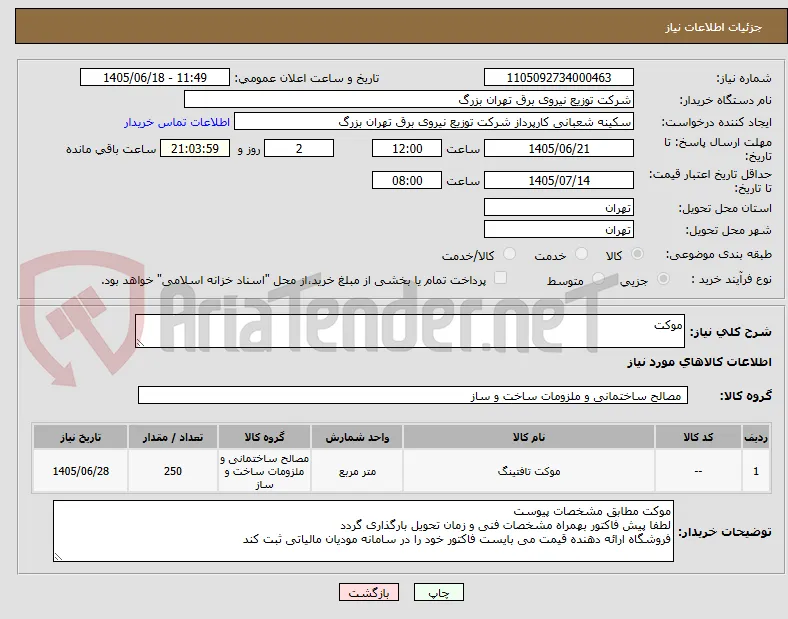Click the ردیف column header
This screenshot has width=788, height=619.
coord(756,437)
